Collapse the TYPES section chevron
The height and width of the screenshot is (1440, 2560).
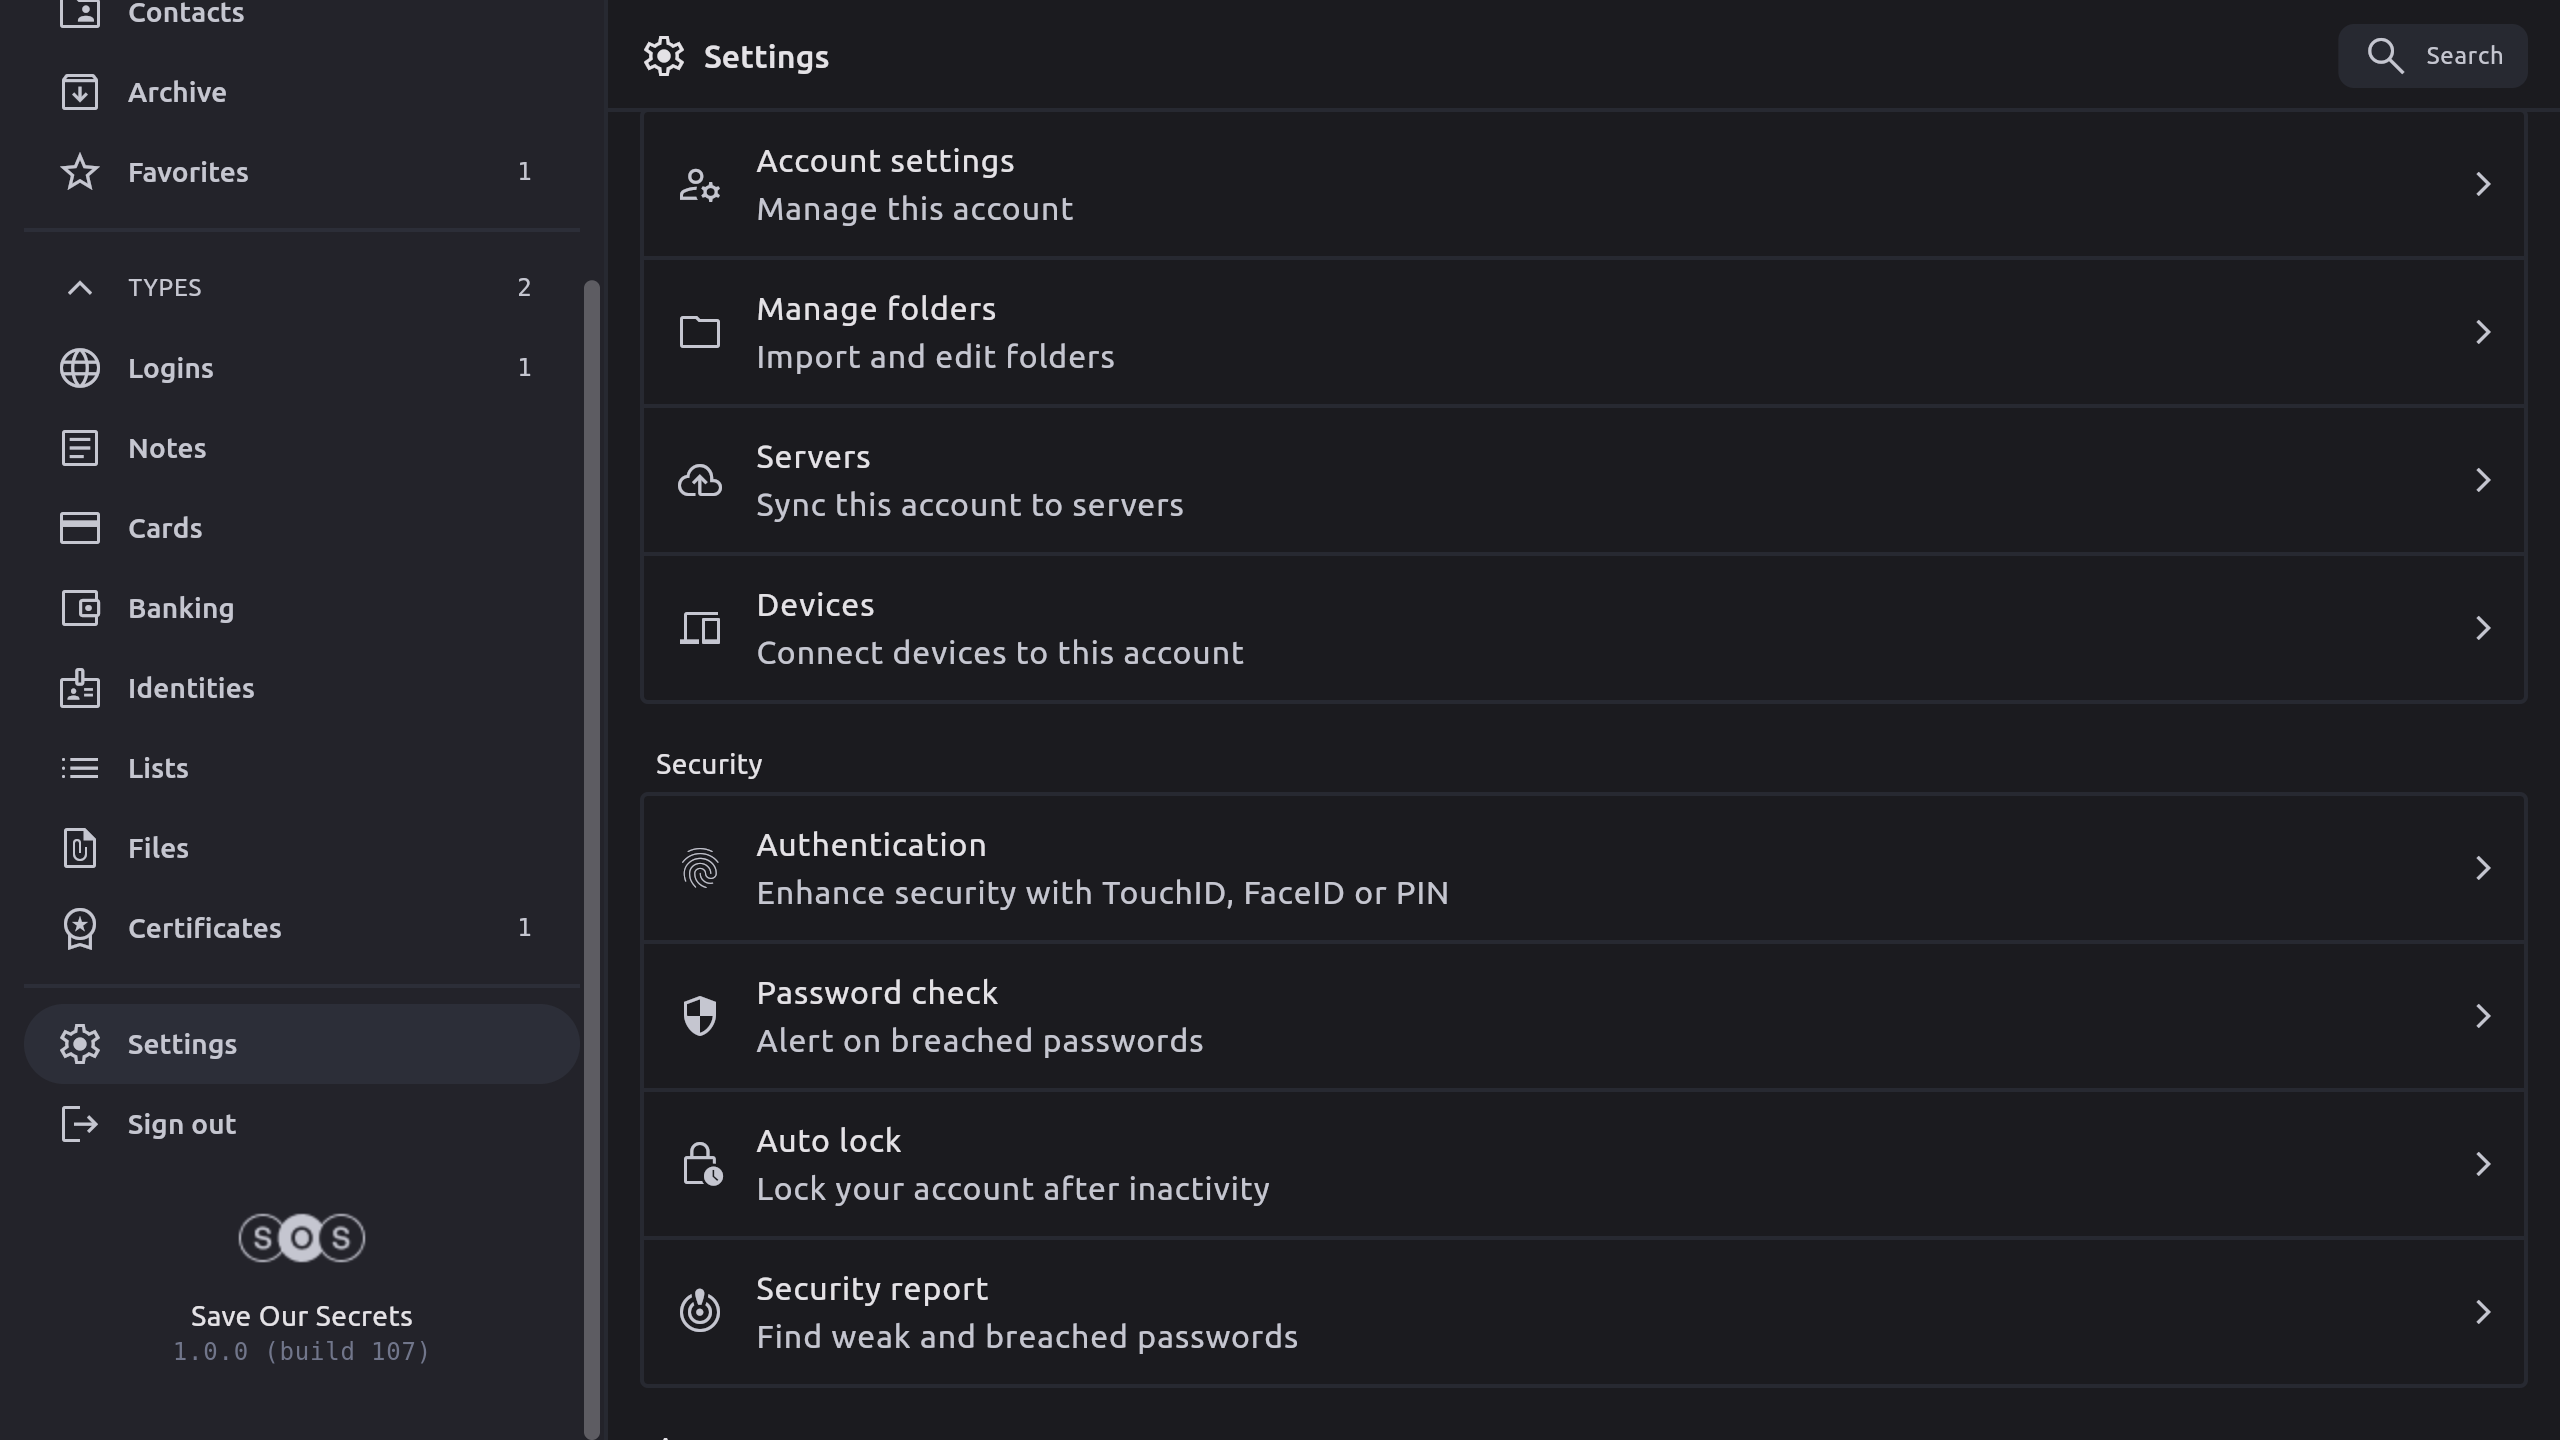click(x=80, y=288)
